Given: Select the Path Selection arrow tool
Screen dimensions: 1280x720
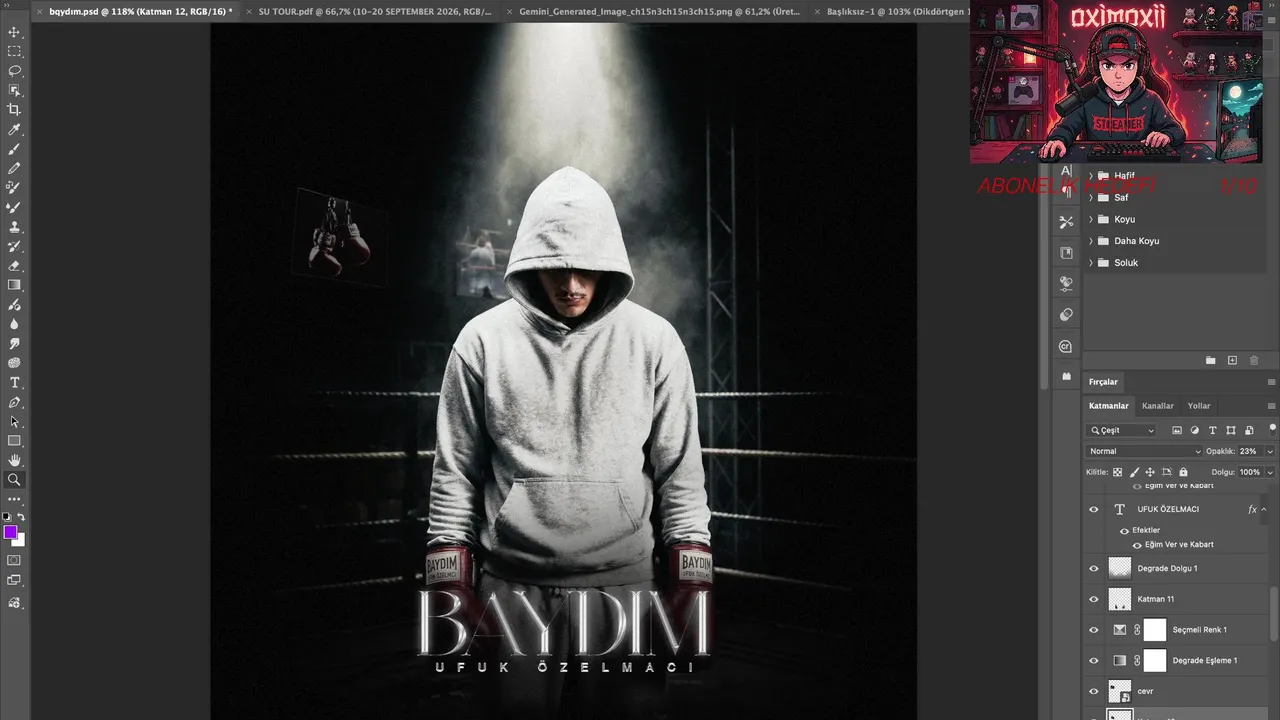Looking at the screenshot, I should (14, 422).
